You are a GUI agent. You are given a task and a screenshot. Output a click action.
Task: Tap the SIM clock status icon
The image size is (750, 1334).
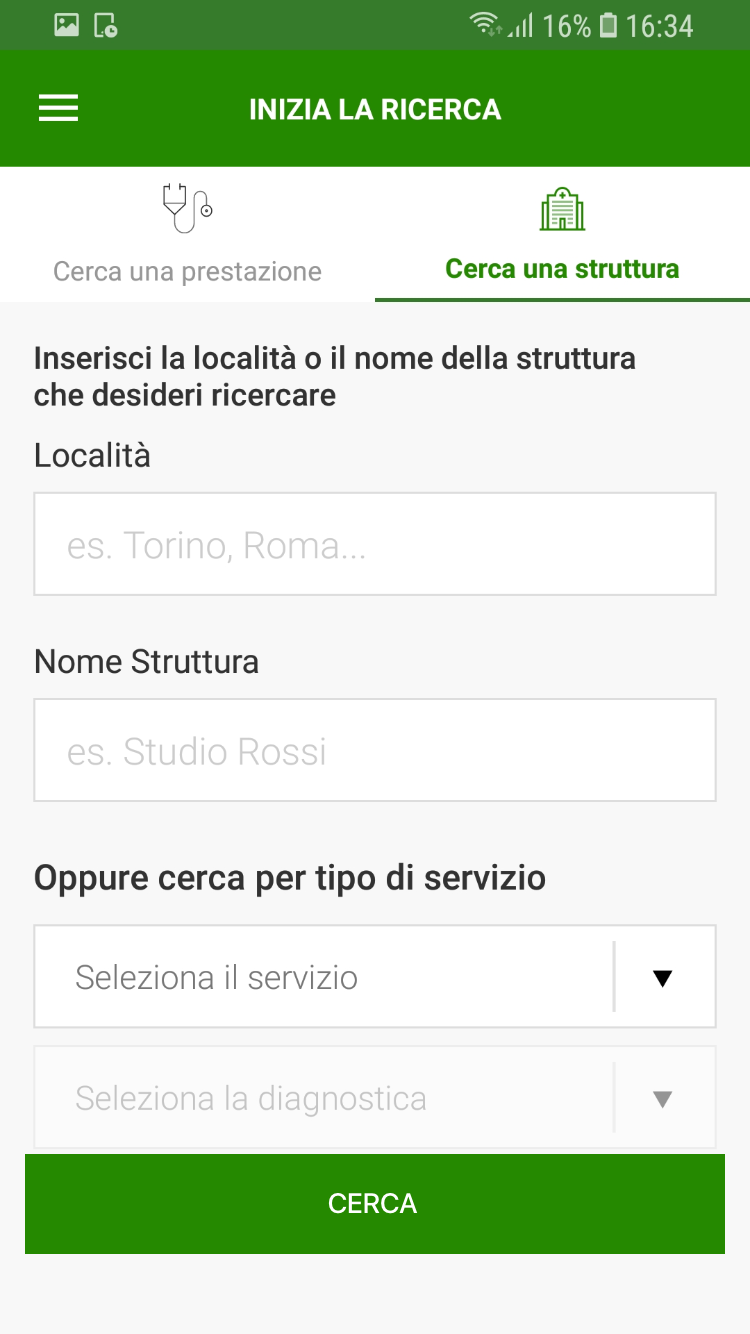(105, 26)
